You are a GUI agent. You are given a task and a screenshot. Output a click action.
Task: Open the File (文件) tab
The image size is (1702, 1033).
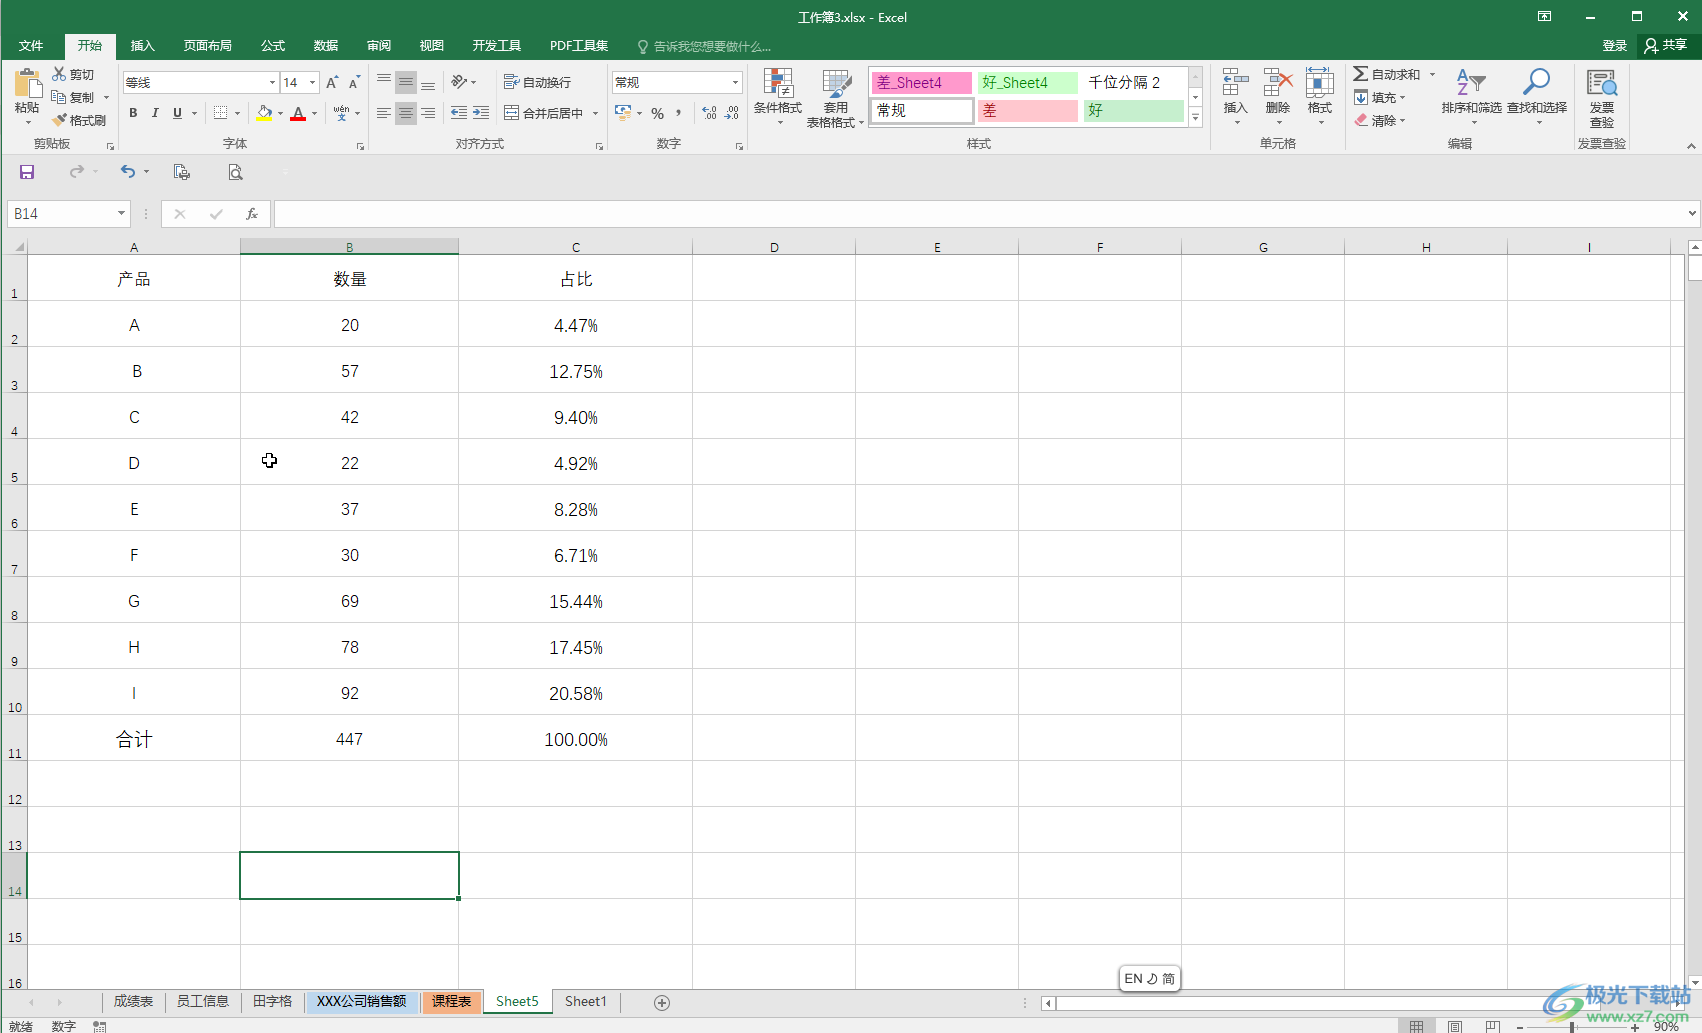coord(31,46)
